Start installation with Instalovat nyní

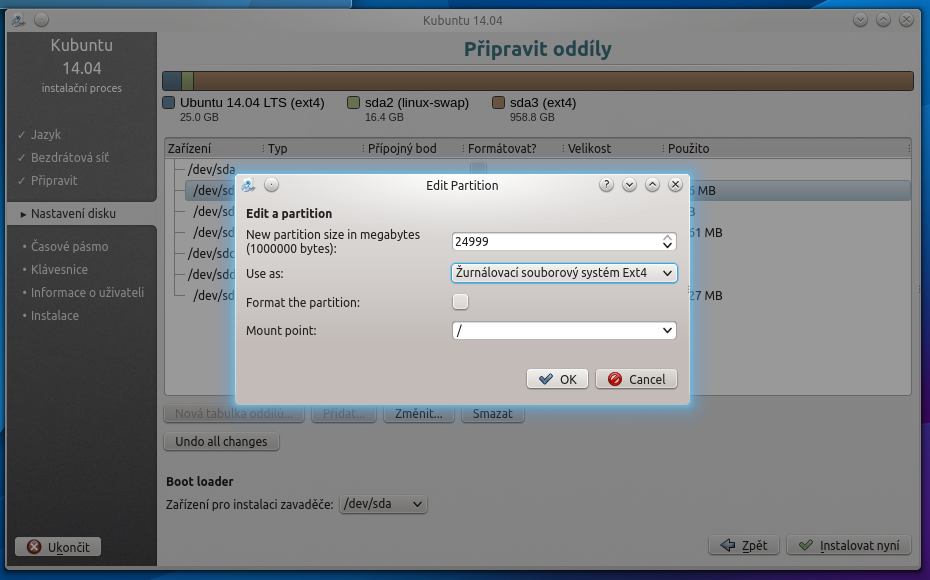coord(849,546)
